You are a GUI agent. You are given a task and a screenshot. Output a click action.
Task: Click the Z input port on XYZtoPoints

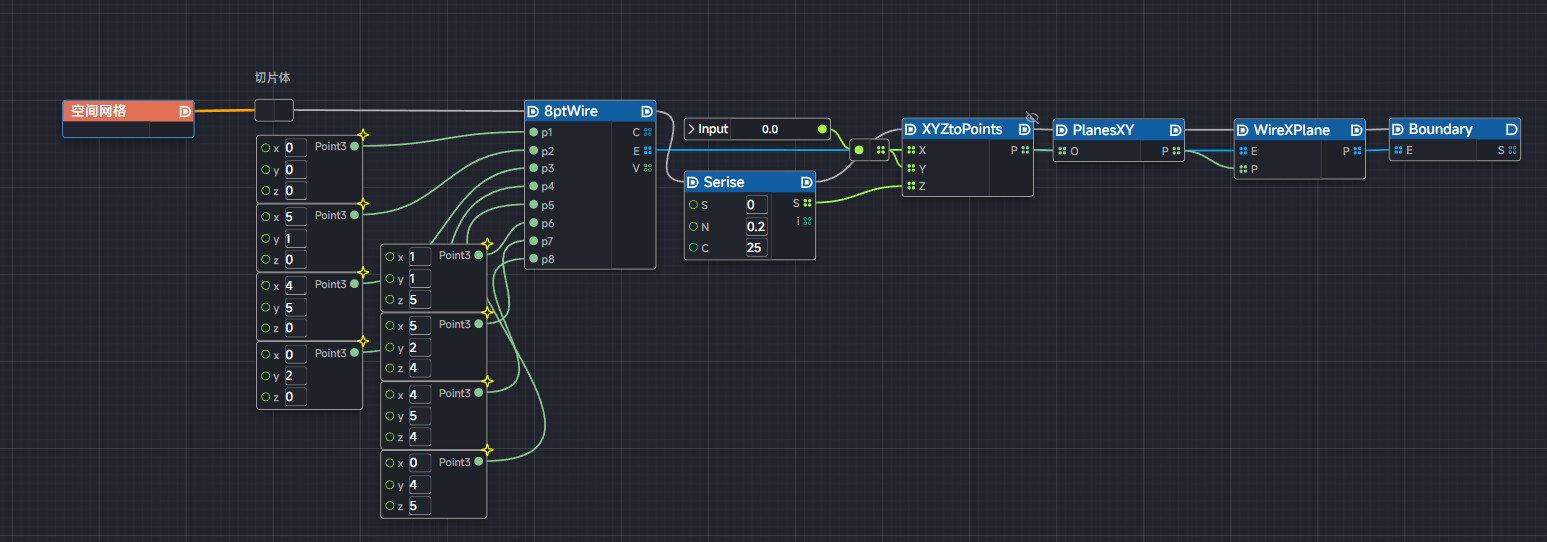click(x=910, y=186)
